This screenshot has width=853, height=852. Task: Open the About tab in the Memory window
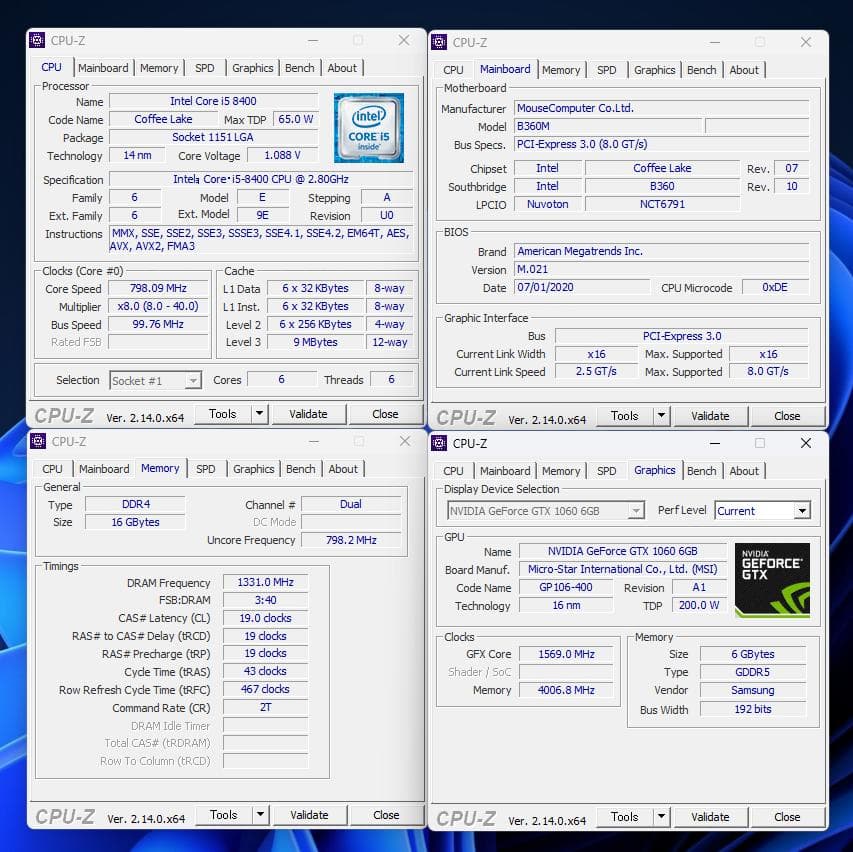coord(343,468)
